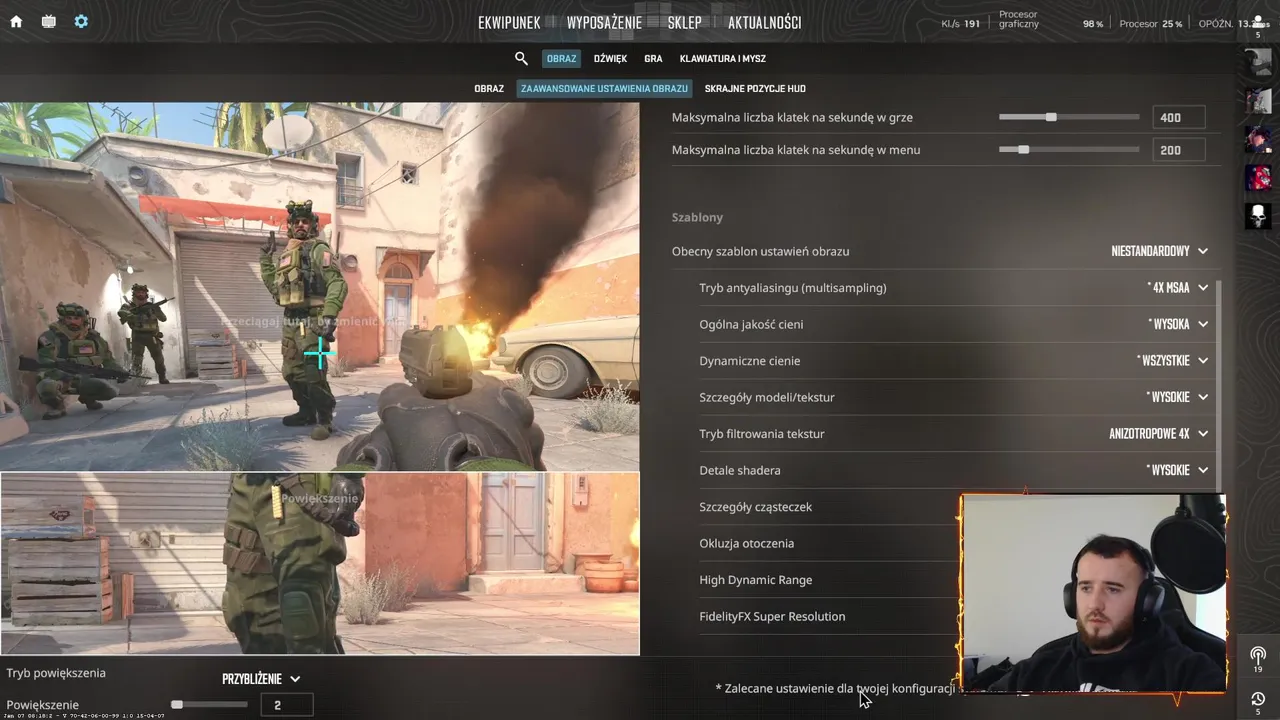Click the 'Tryb filtrowania tekstur' label
This screenshot has height=720, width=1280.
pos(762,434)
